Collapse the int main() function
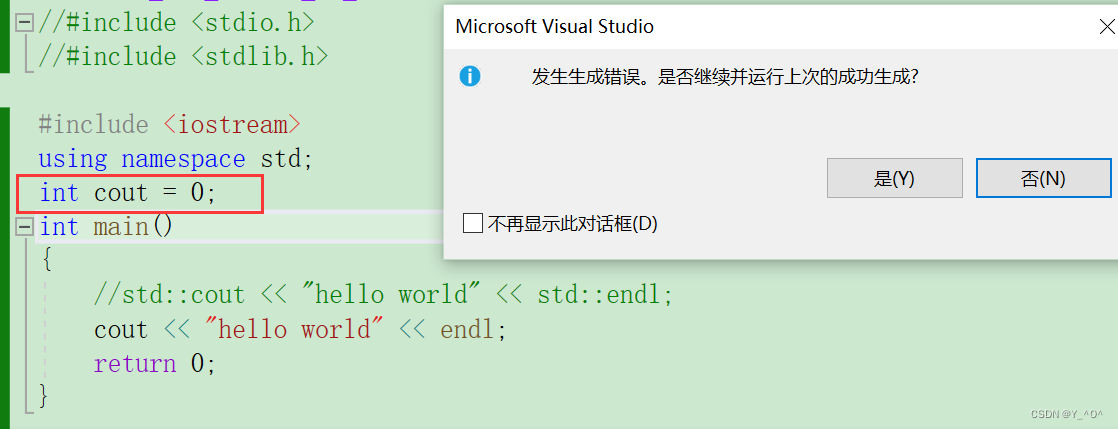 coord(25,227)
